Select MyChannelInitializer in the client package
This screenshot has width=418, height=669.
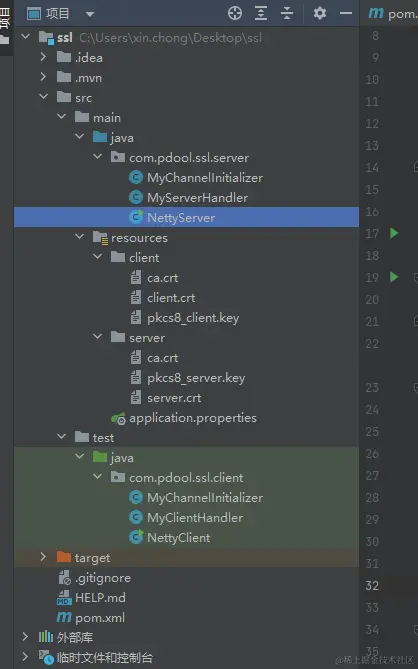click(205, 497)
